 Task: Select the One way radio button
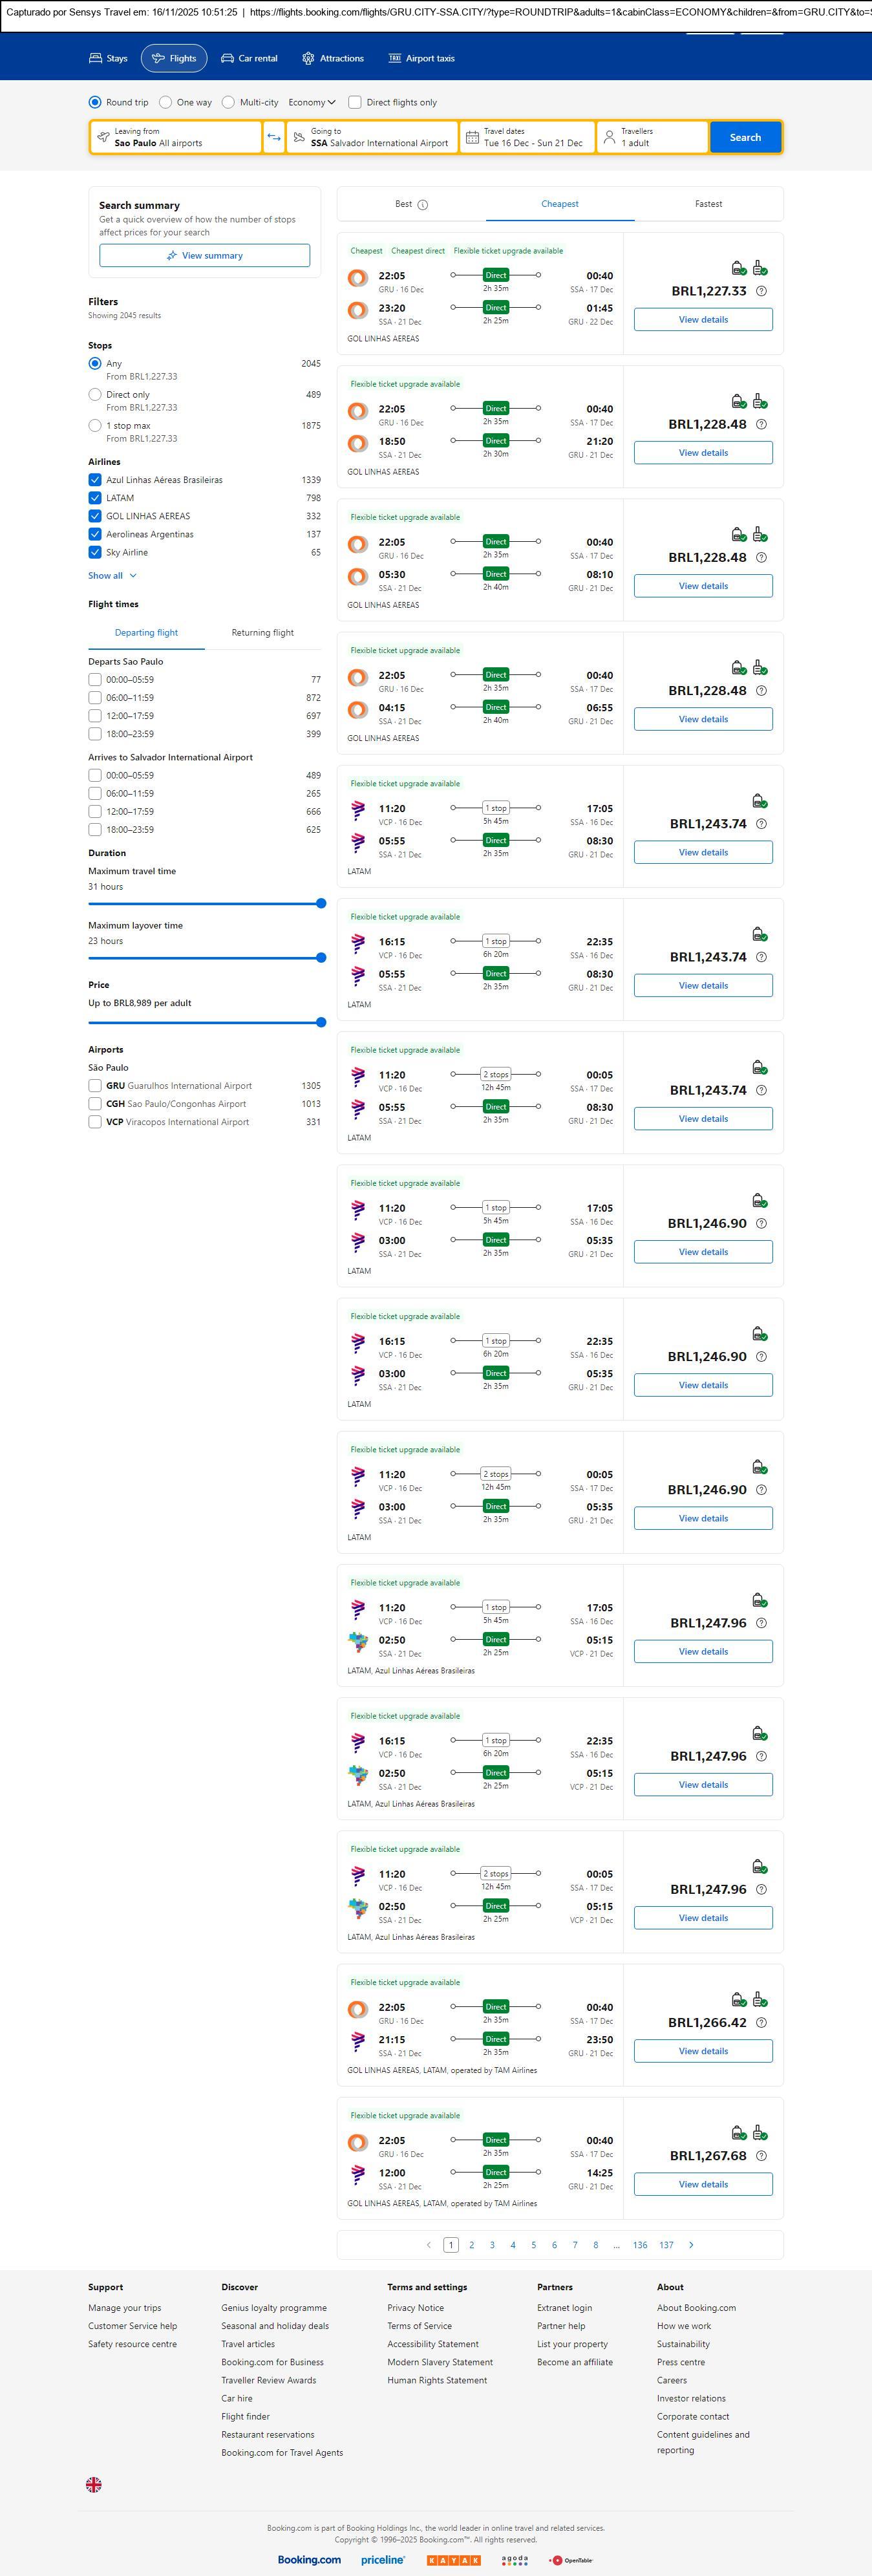pyautogui.click(x=166, y=102)
